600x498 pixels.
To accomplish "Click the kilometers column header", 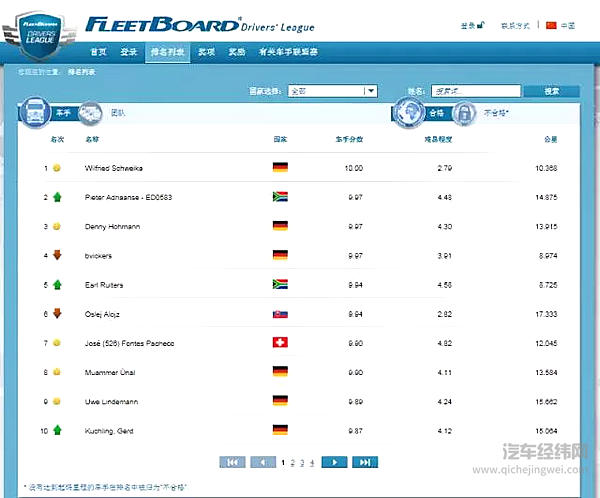I will [x=551, y=139].
